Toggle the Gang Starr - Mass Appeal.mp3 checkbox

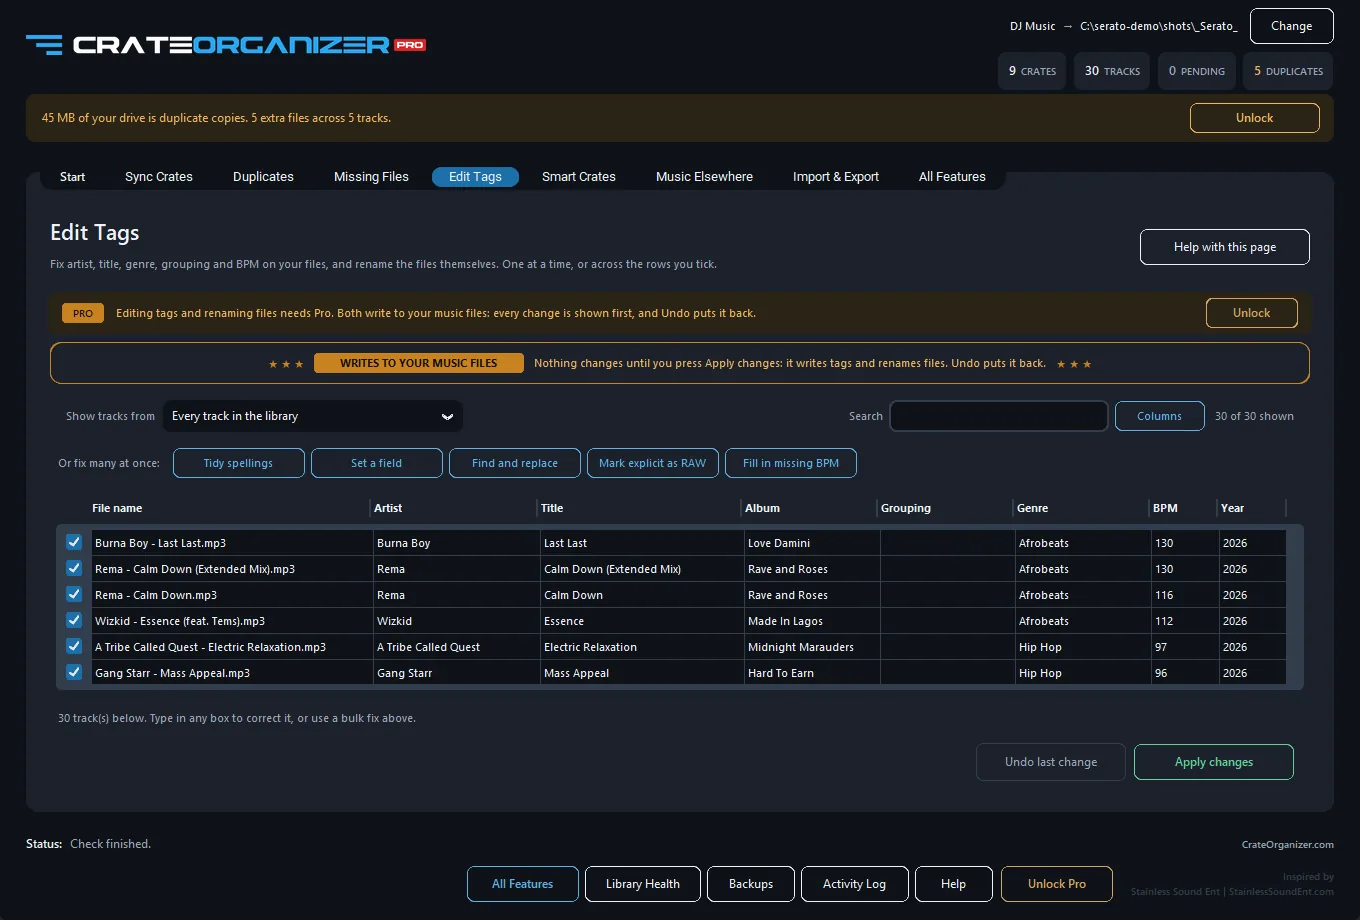74,672
